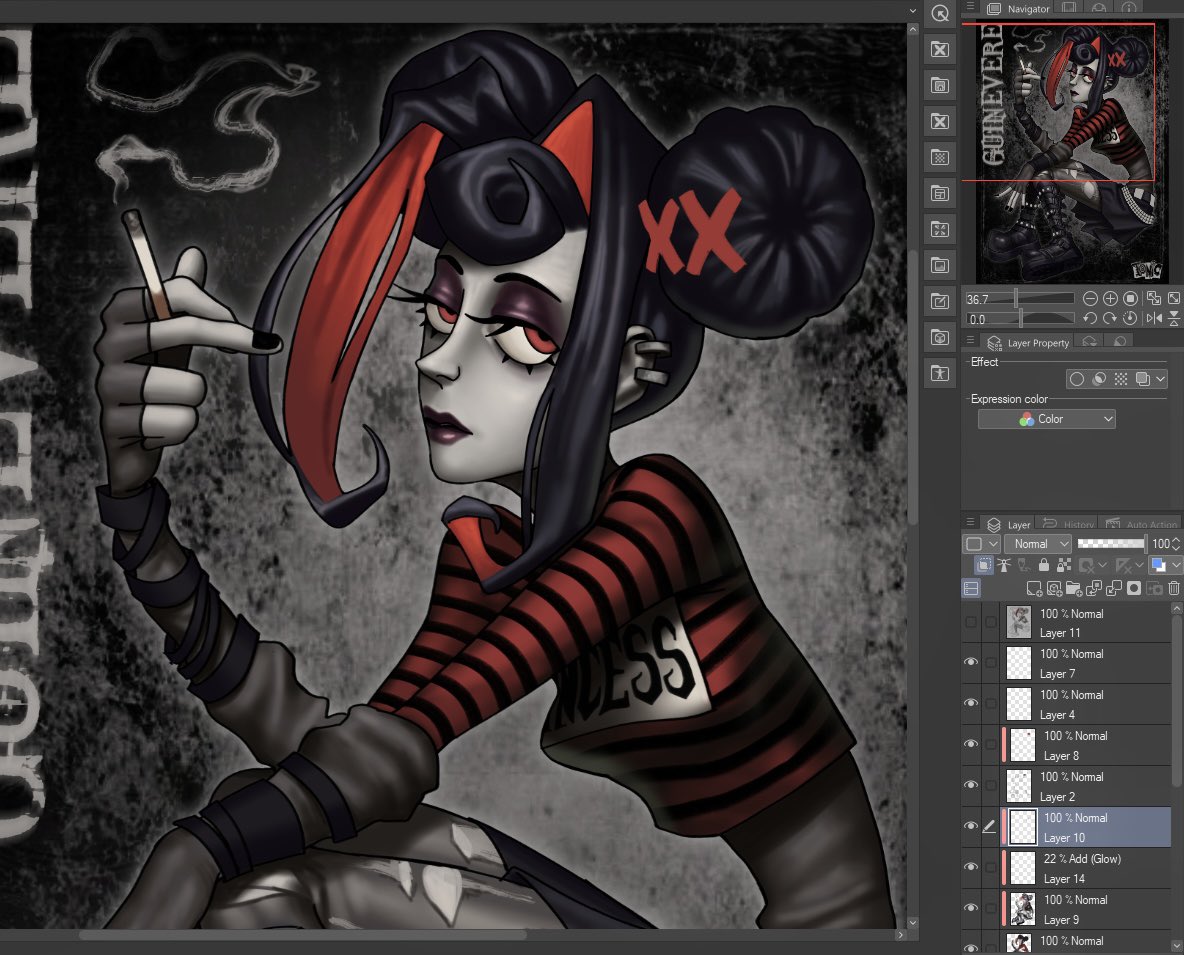Click the Lock Layer padlock icon

1044,565
